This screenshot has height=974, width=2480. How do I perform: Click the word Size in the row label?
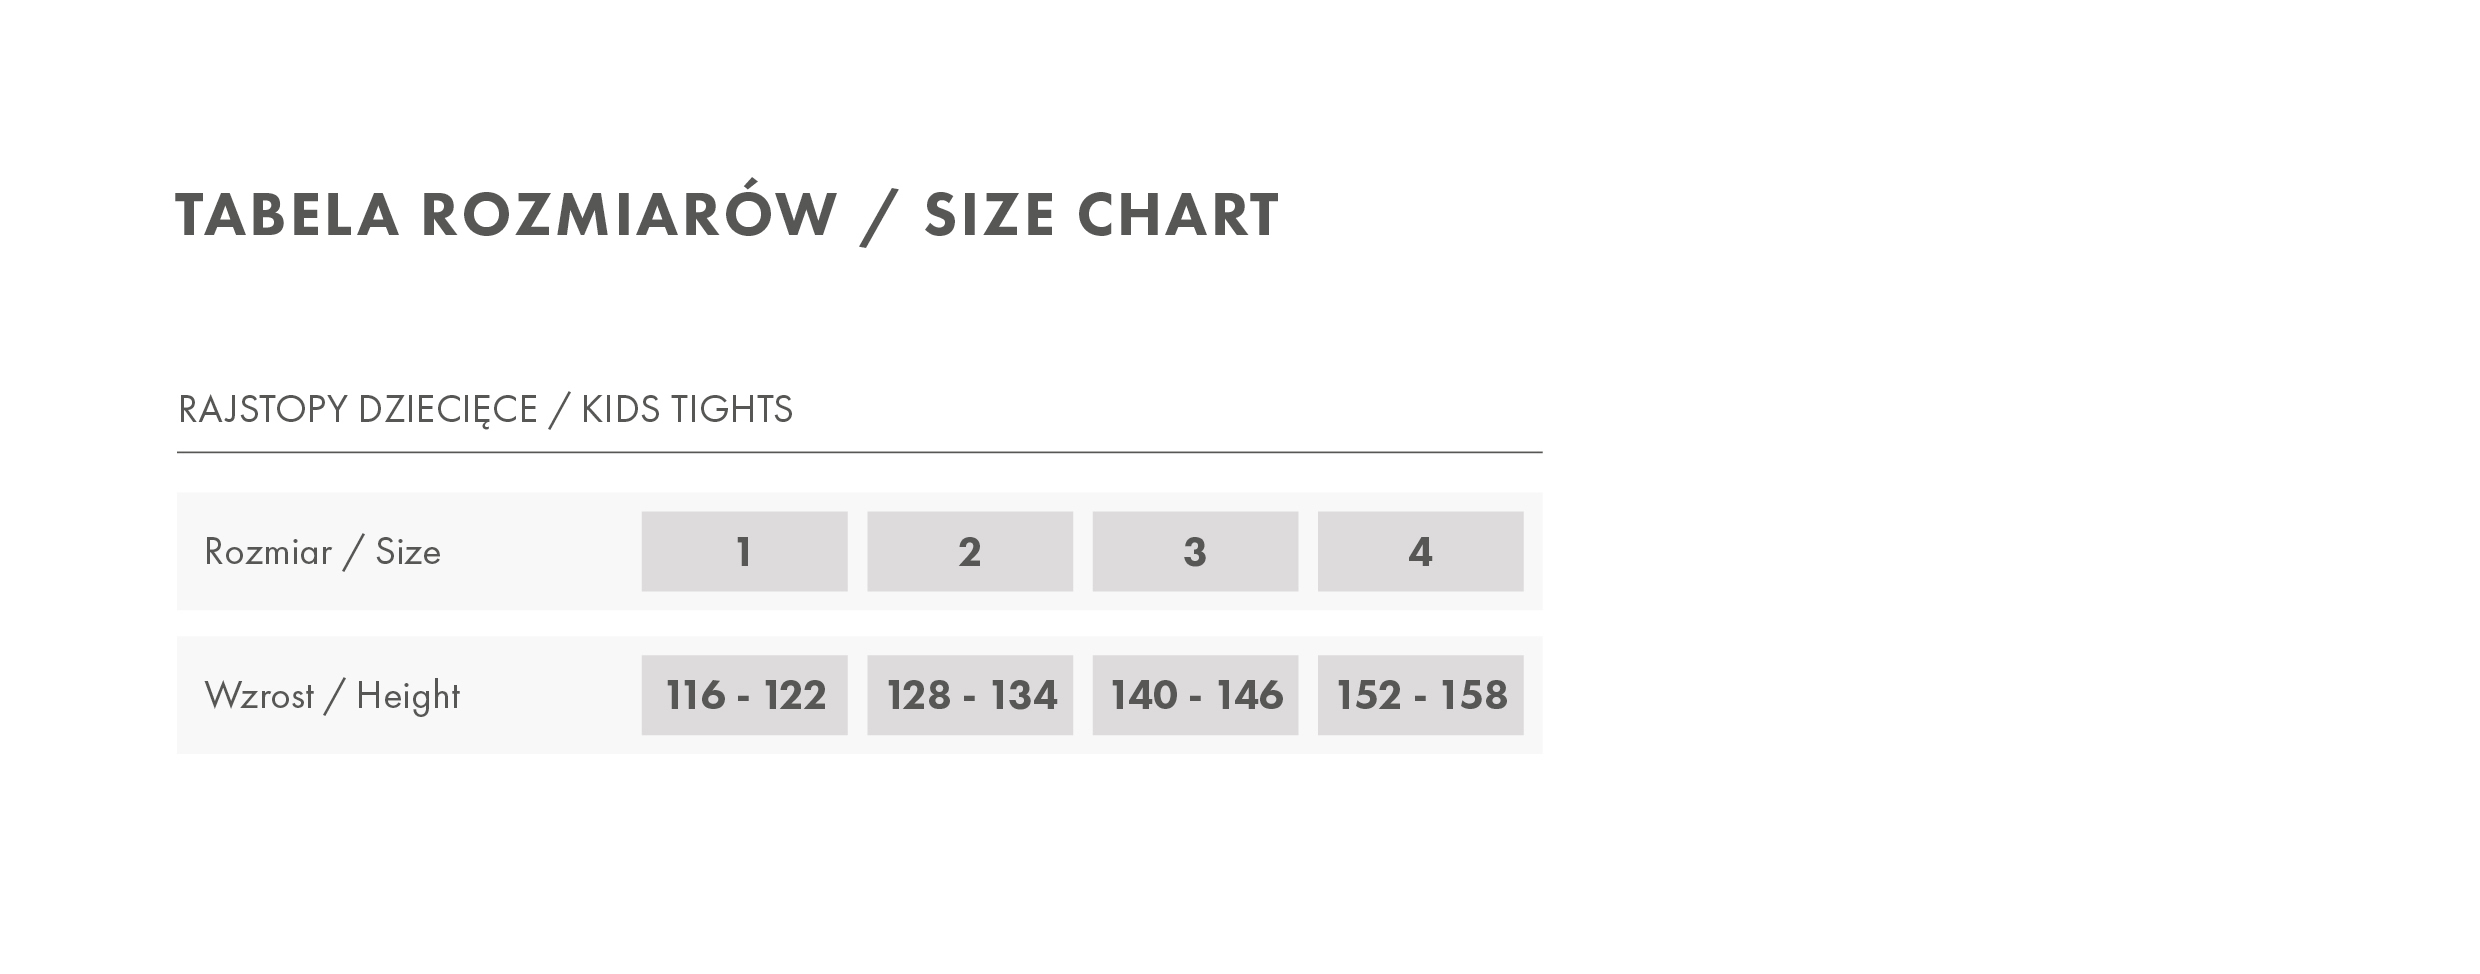click(x=408, y=552)
